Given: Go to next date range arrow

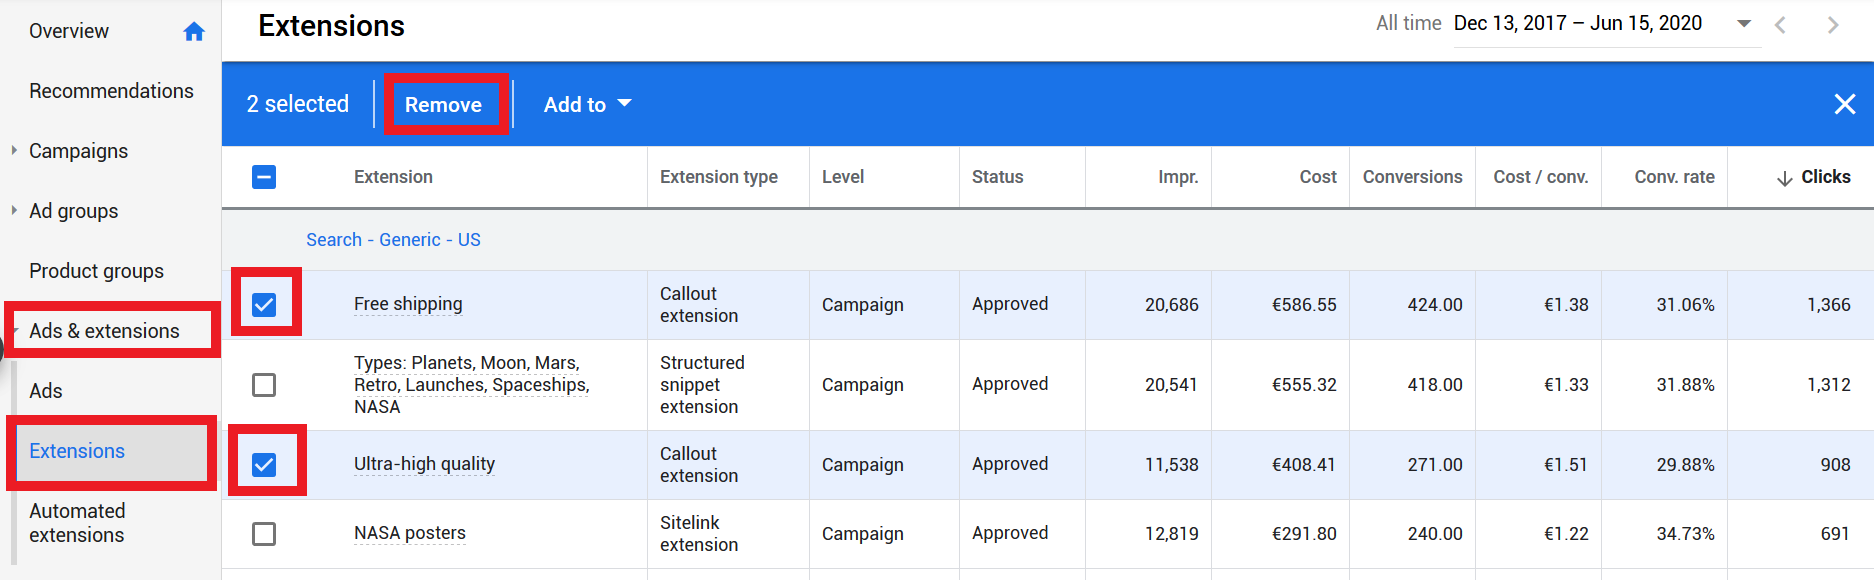Looking at the screenshot, I should pos(1833,25).
